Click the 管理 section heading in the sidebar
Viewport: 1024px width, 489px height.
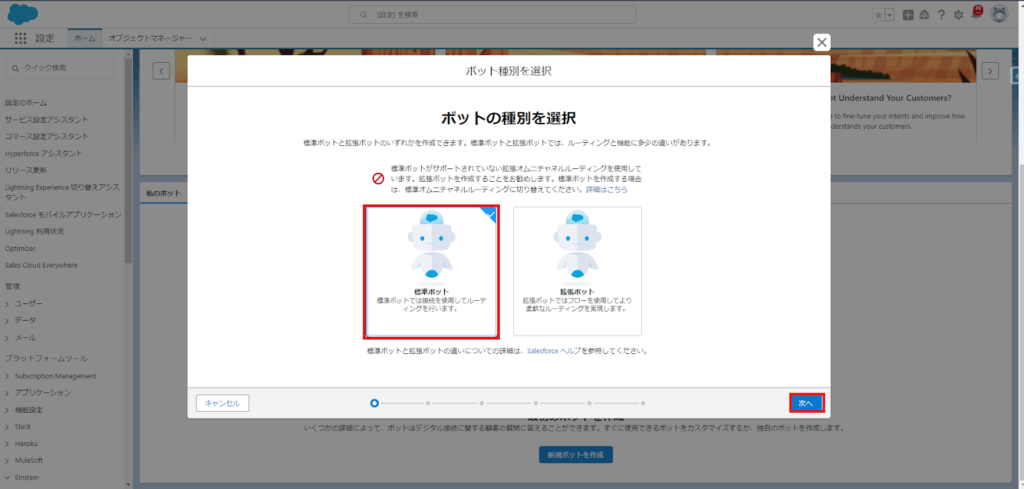click(x=13, y=287)
